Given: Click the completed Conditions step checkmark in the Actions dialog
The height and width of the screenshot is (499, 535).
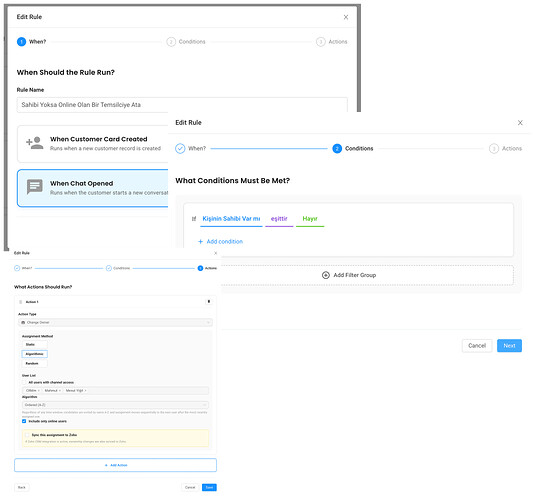Looking at the screenshot, I should coord(109,268).
